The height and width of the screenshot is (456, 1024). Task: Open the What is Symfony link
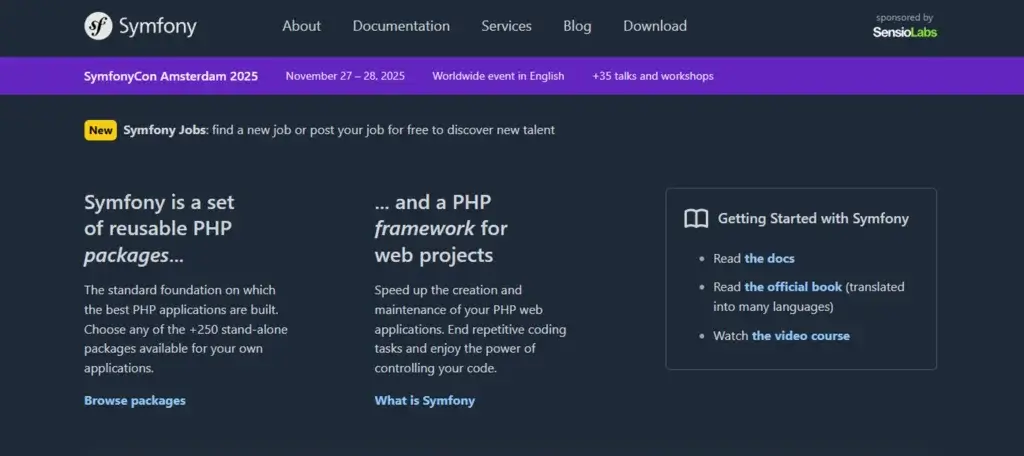pos(424,400)
